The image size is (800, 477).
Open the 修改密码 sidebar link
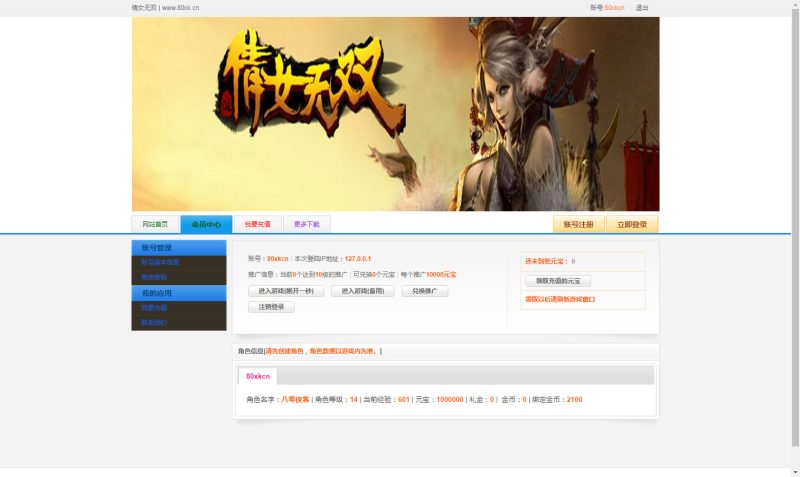[x=154, y=277]
